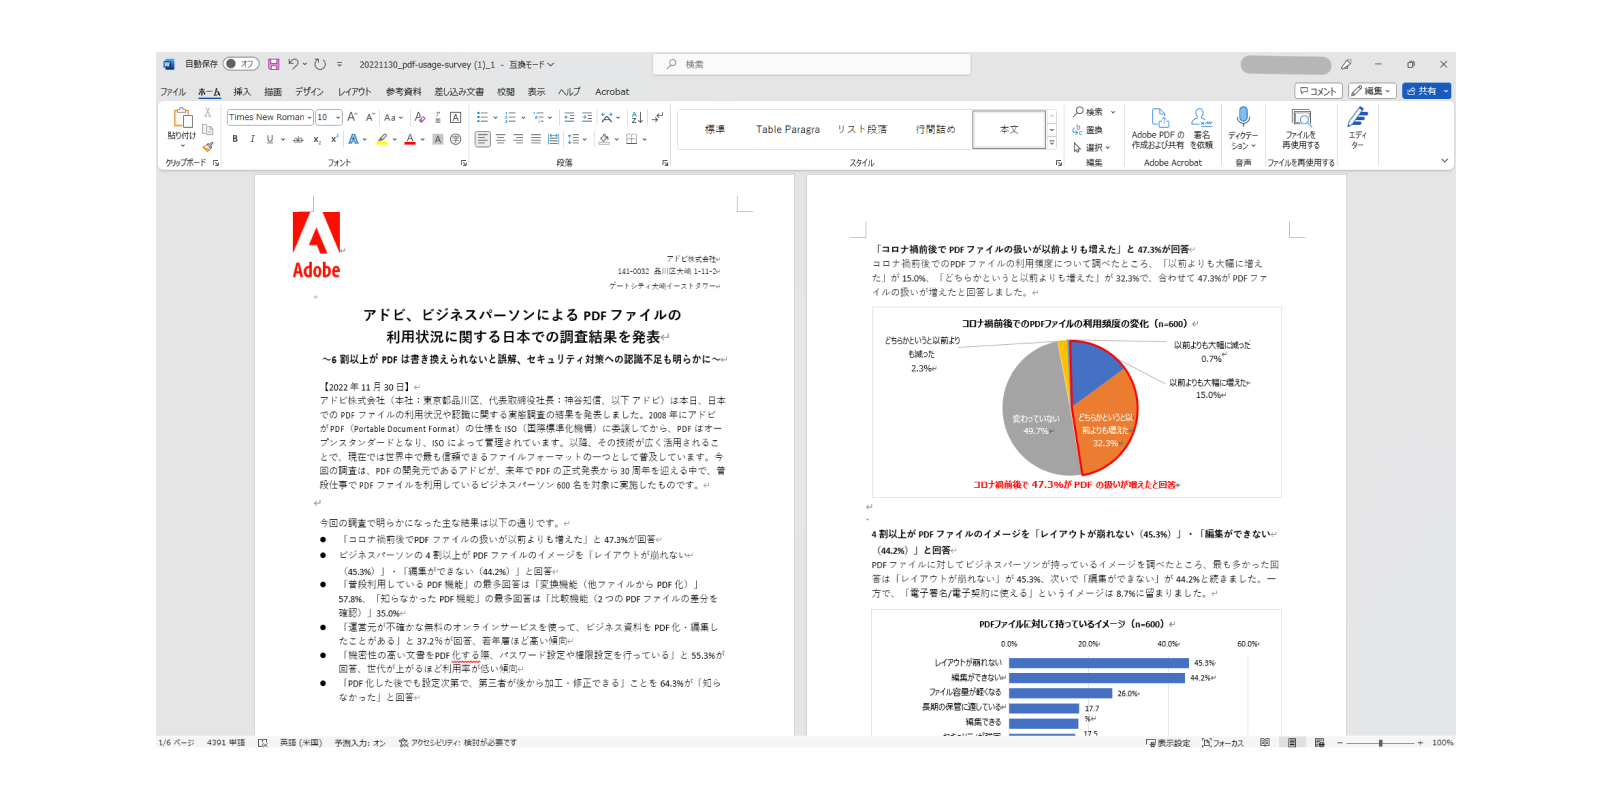The height and width of the screenshot is (800, 1612).
Task: Apply superscript formatting
Action: (x=333, y=139)
